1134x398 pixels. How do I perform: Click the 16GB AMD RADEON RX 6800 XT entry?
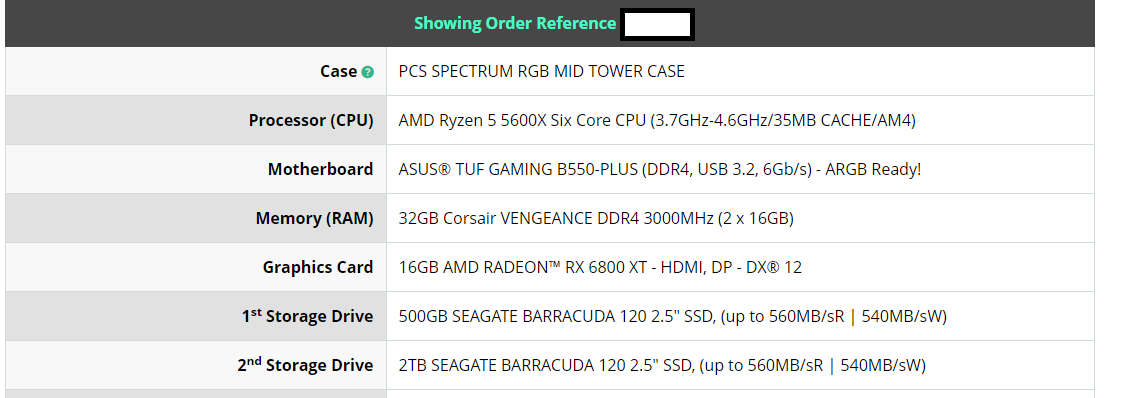pyautogui.click(x=600, y=267)
